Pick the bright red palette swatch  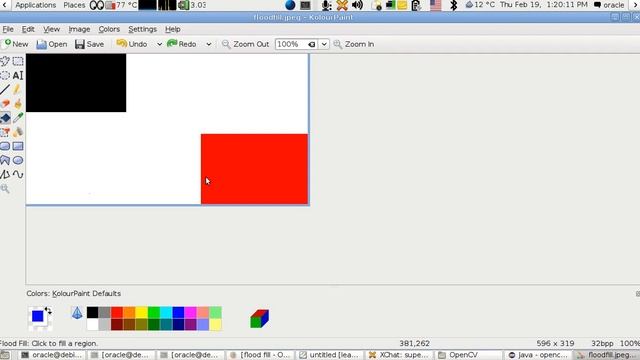click(x=117, y=312)
